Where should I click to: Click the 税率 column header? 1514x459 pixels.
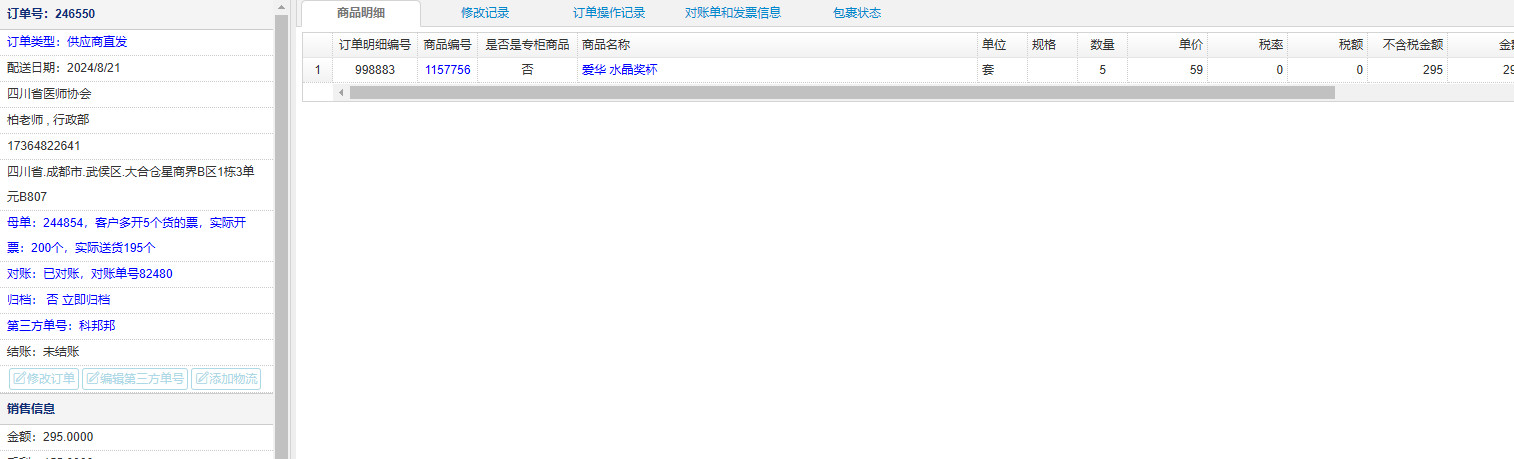pos(1247,45)
